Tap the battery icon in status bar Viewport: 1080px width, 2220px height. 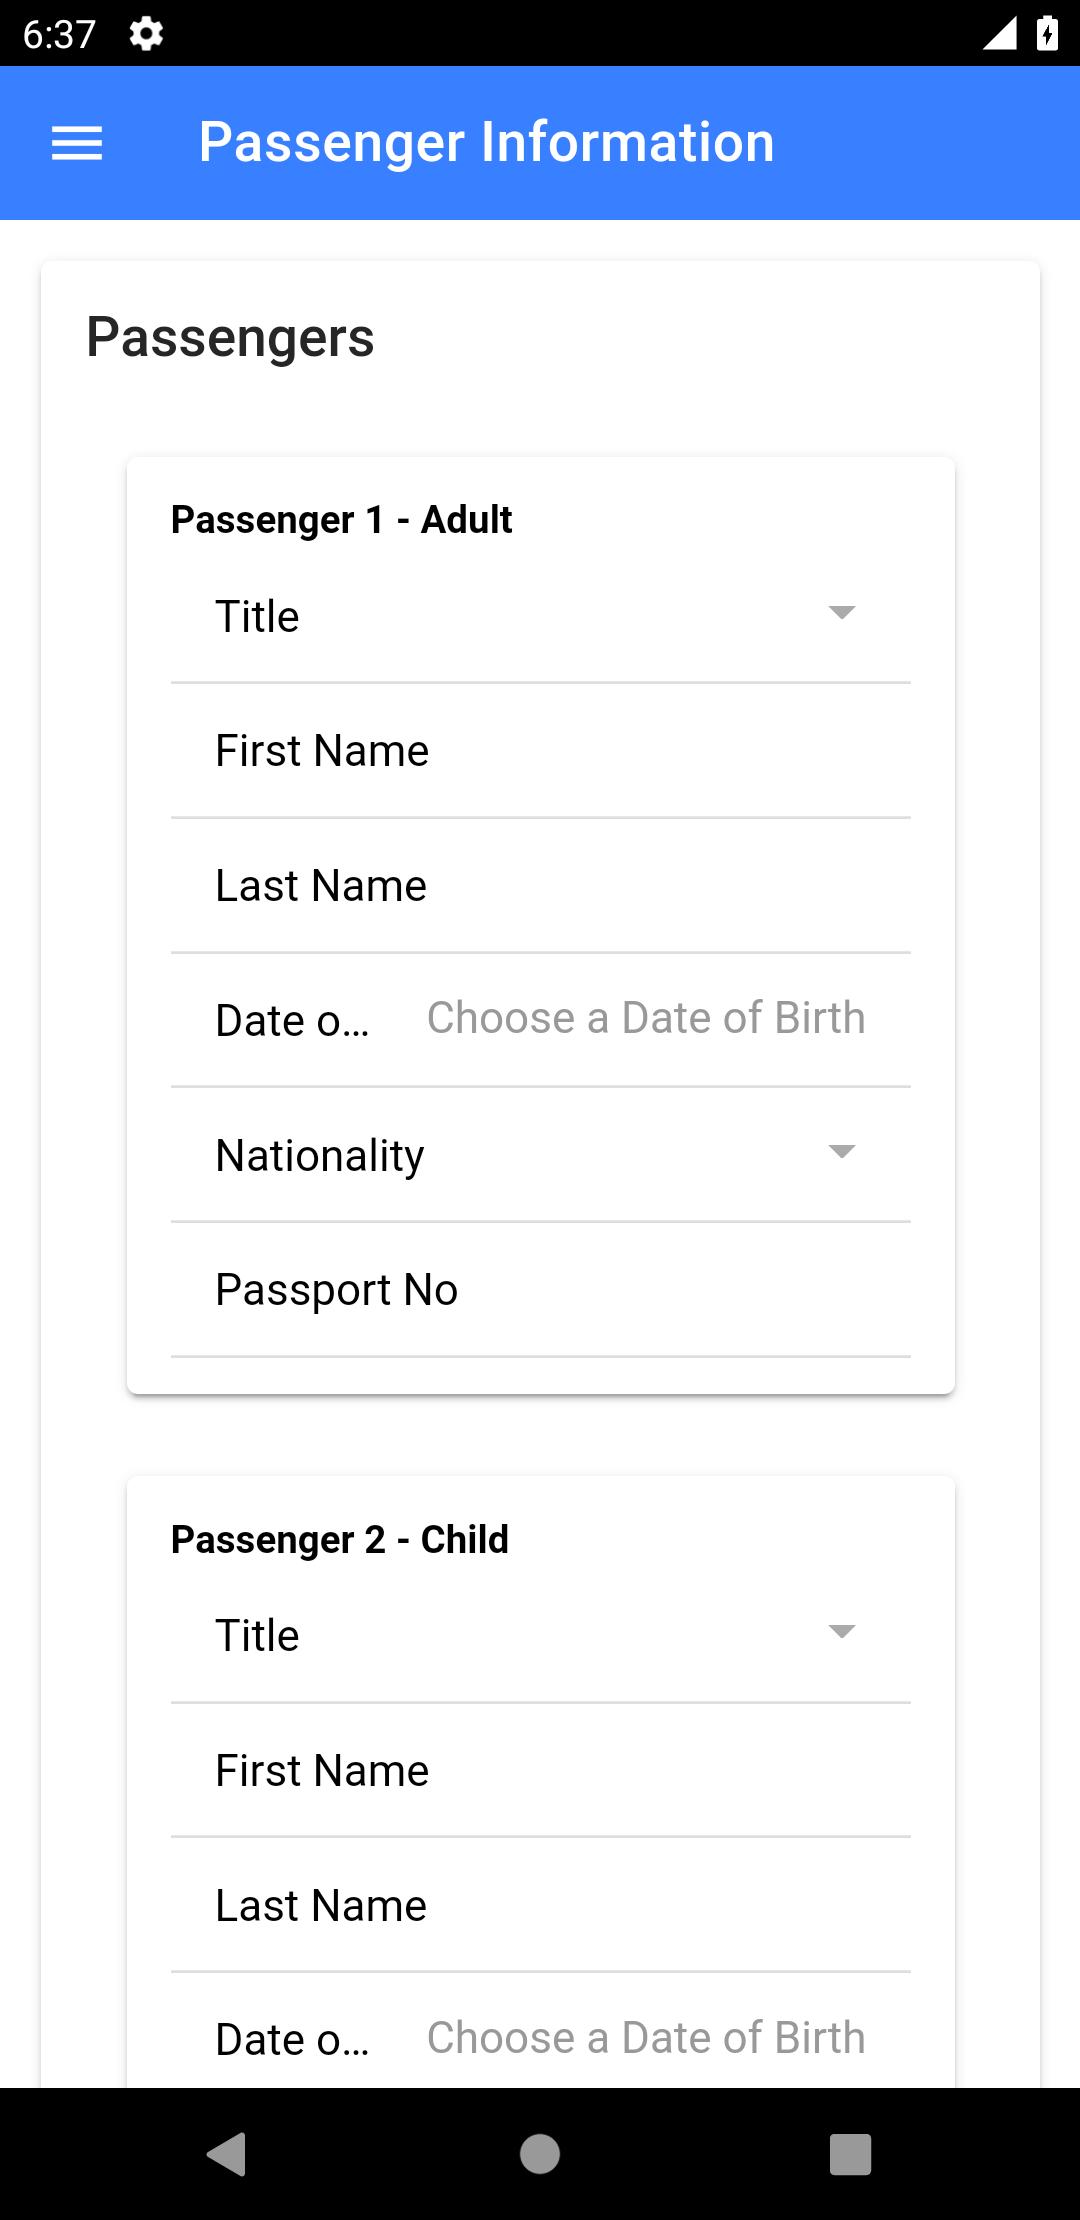(x=1047, y=34)
